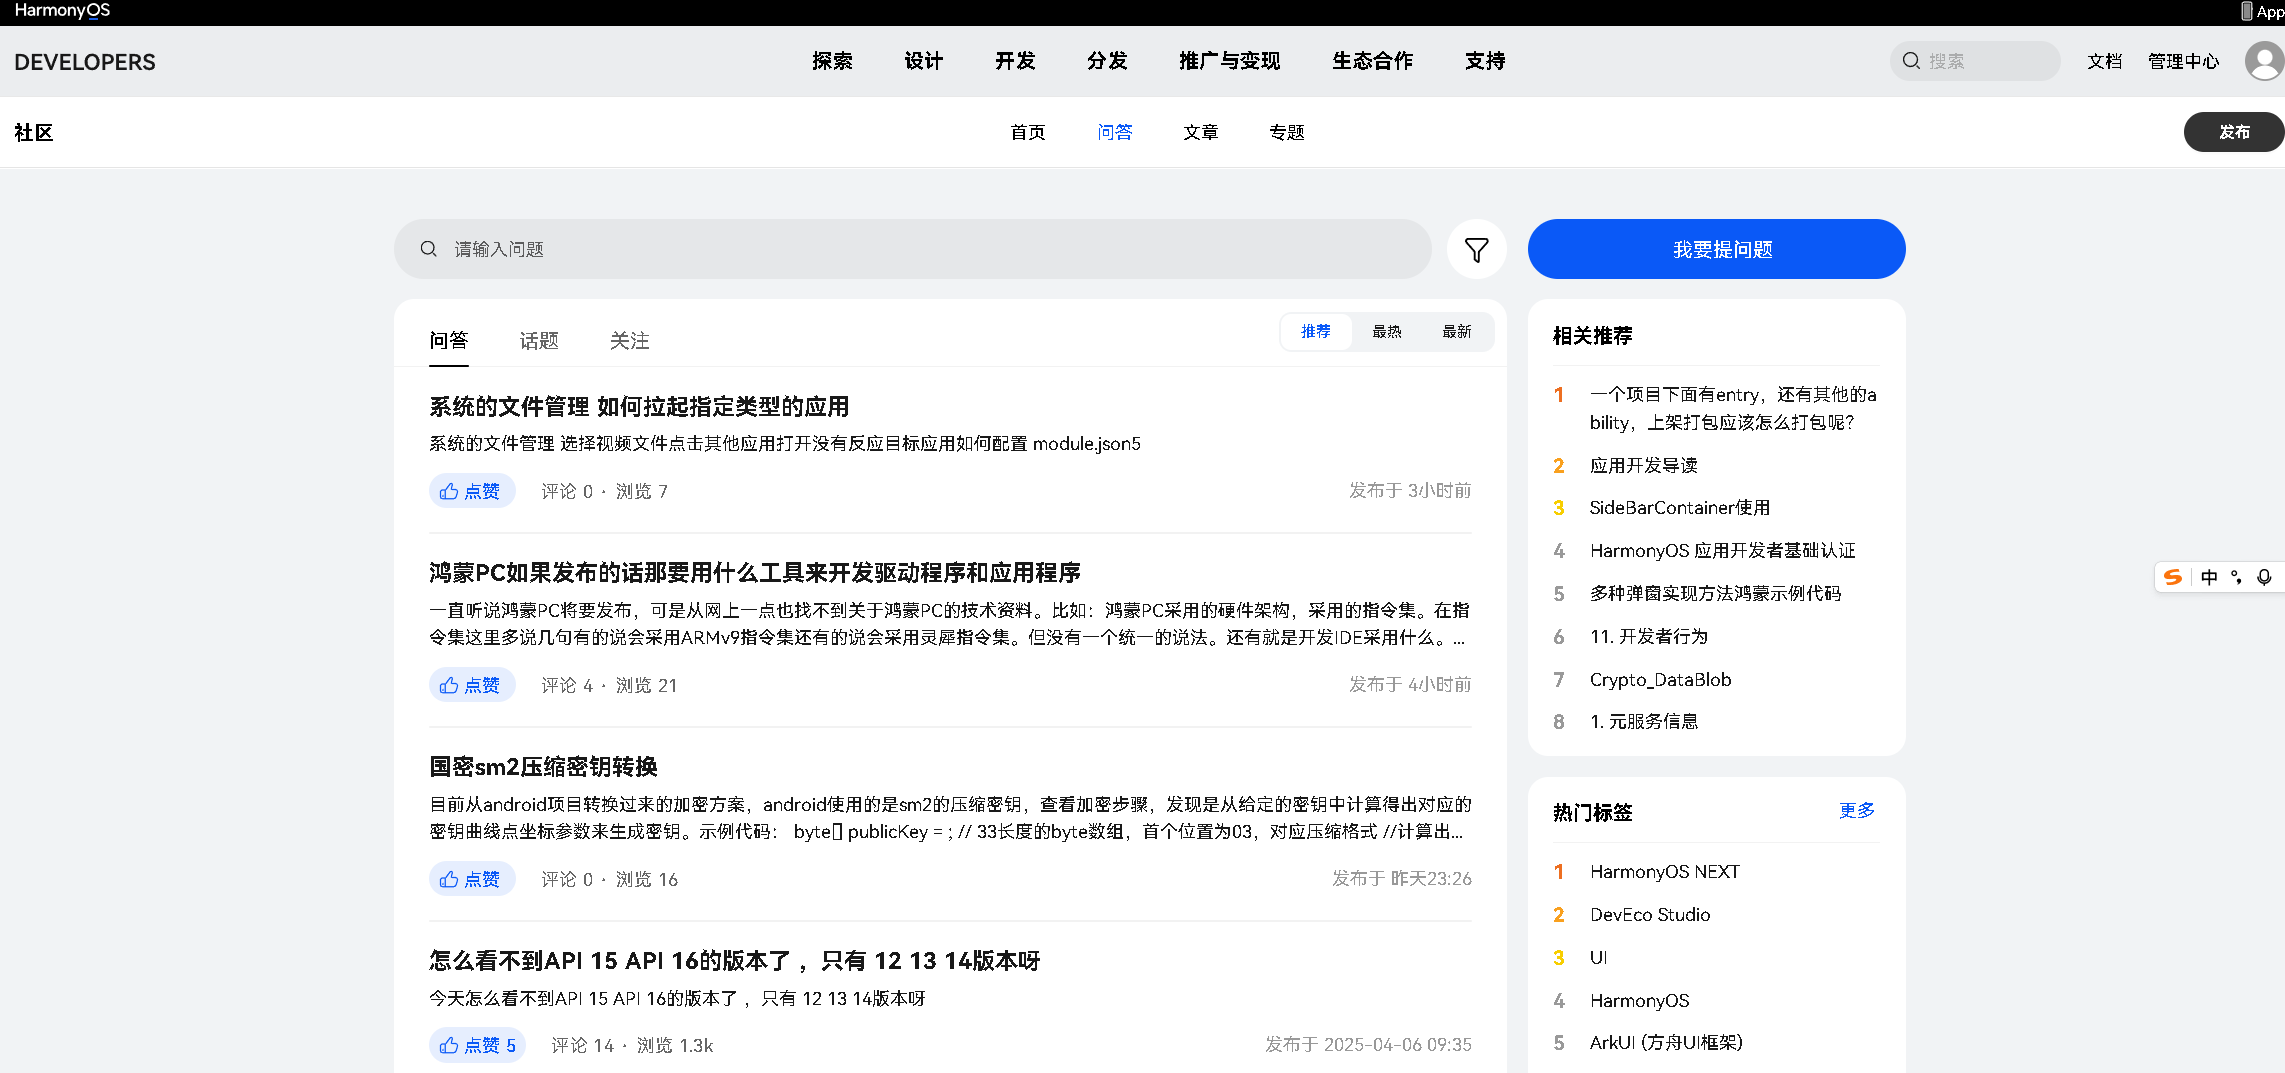Click 评论 14 on the API question
2285x1073 pixels.
click(x=583, y=1045)
